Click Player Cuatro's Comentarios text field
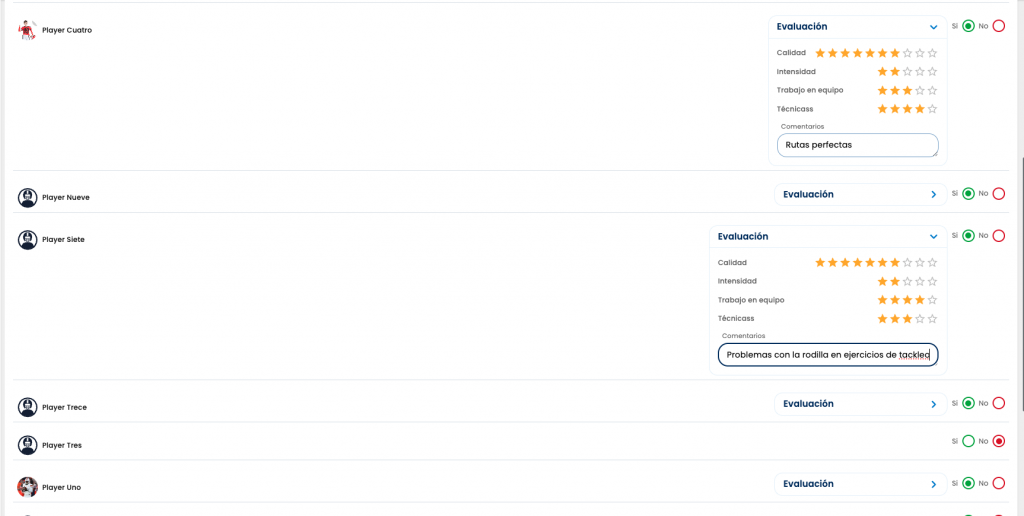Image resolution: width=1024 pixels, height=516 pixels. (858, 145)
